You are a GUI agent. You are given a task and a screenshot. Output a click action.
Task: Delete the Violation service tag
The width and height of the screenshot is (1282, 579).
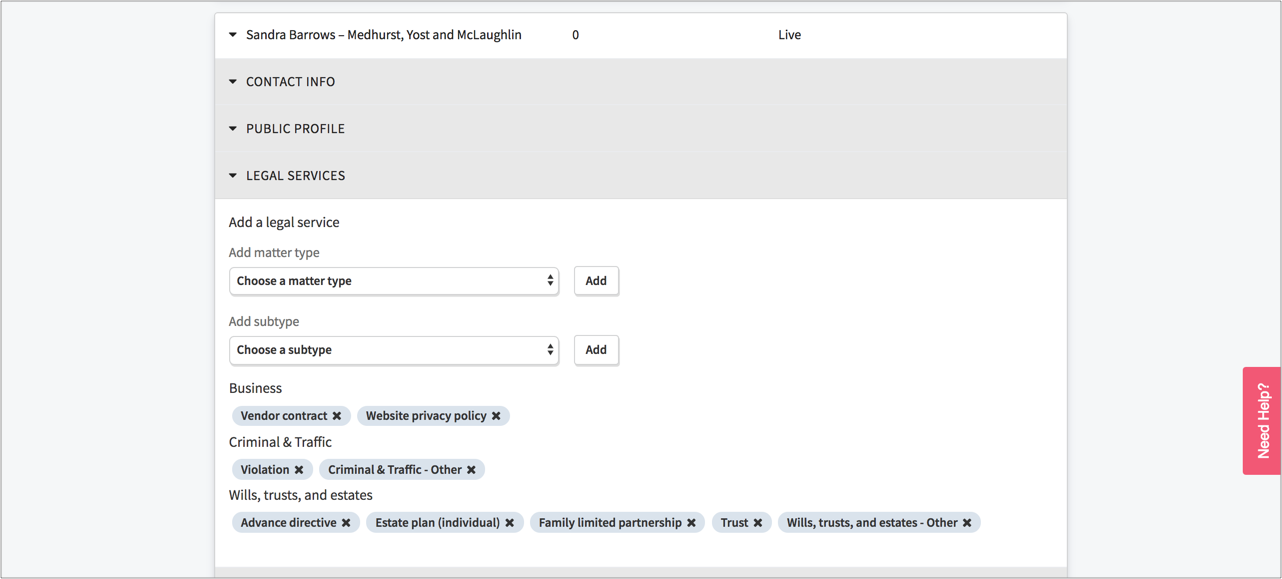pyautogui.click(x=299, y=470)
